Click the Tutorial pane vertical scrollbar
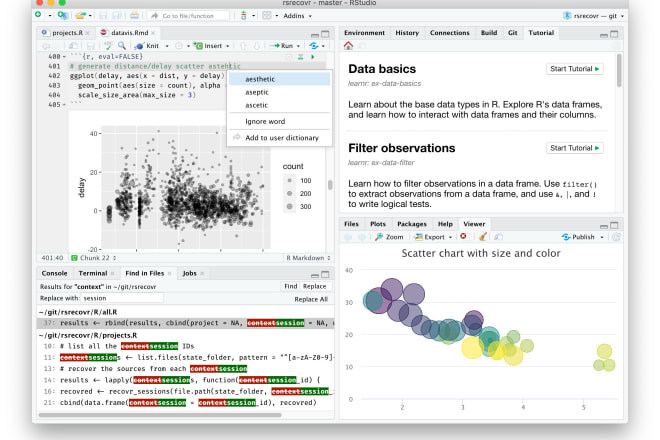The width and height of the screenshot is (660, 440). (619, 70)
